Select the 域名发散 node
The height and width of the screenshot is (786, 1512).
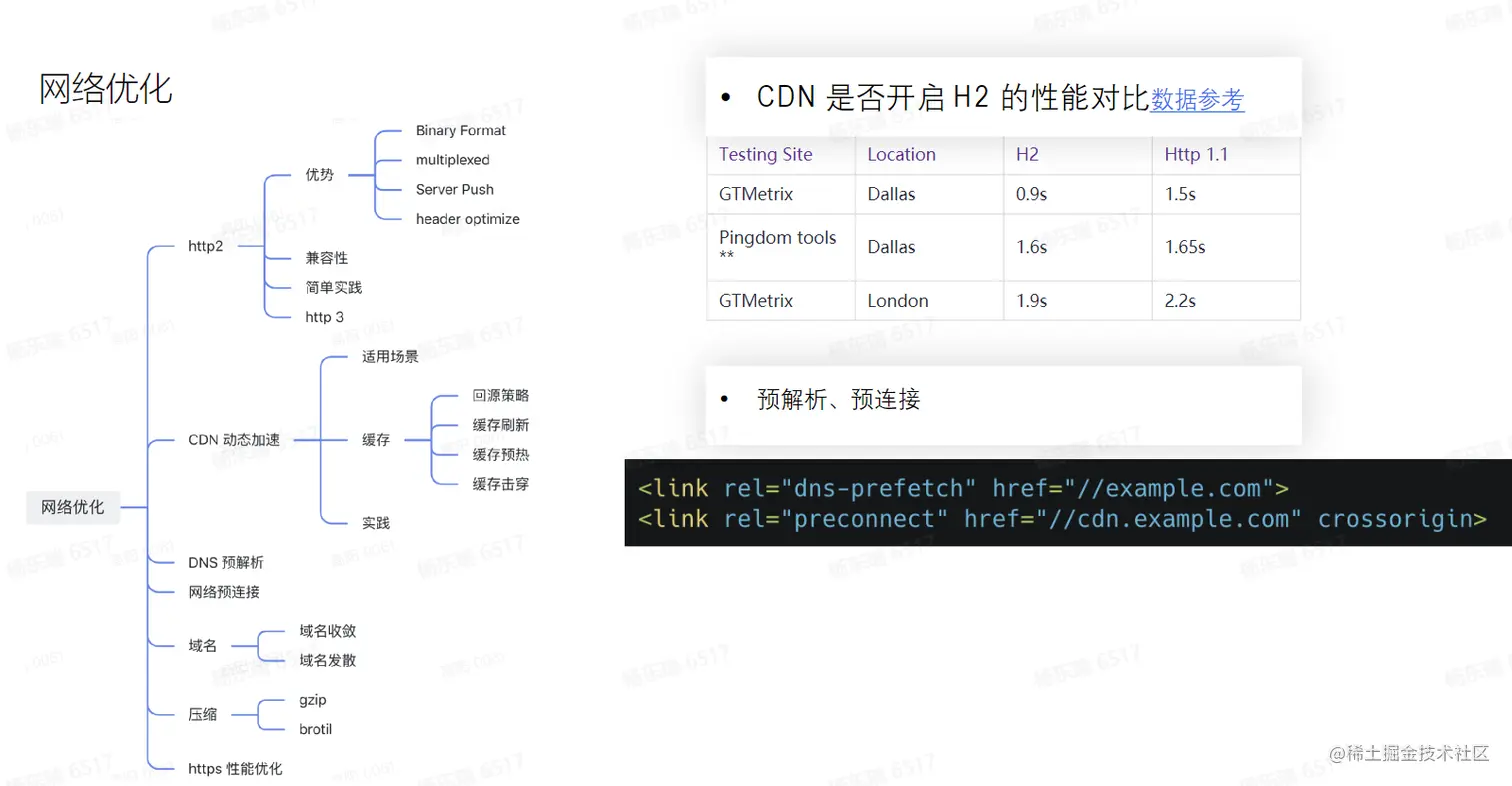[x=328, y=661]
